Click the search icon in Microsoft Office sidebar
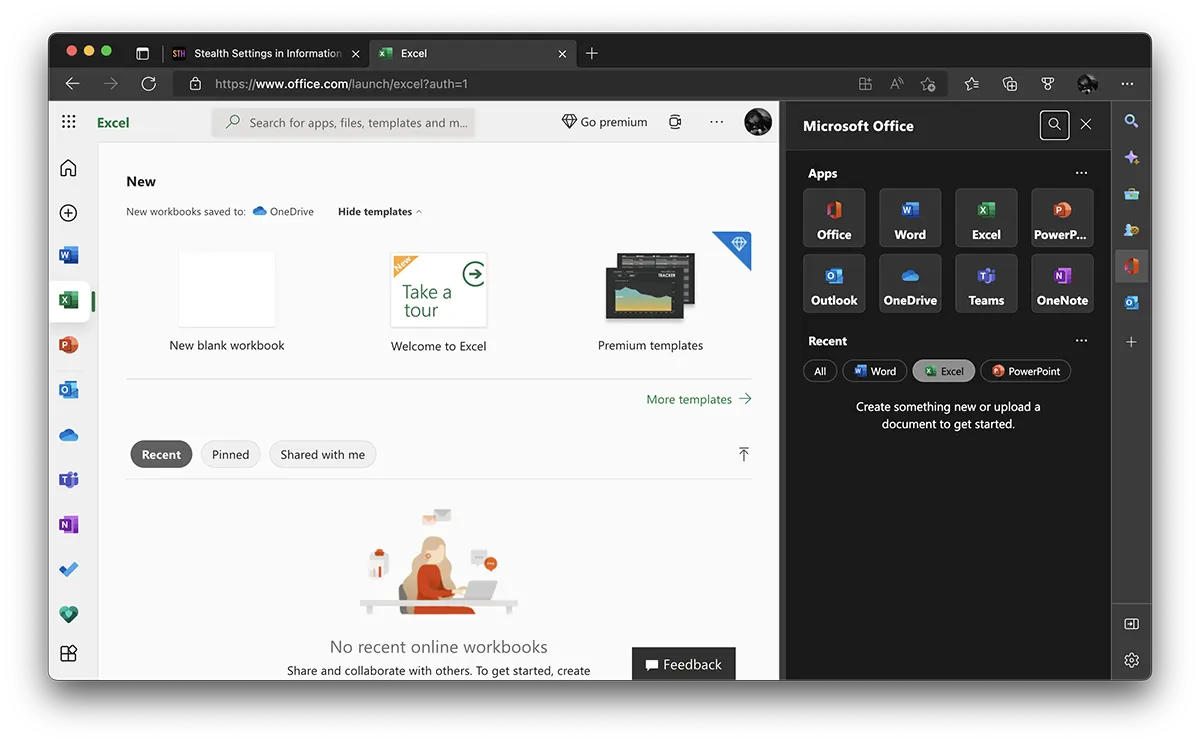Image resolution: width=1200 pixels, height=744 pixels. coord(1054,125)
